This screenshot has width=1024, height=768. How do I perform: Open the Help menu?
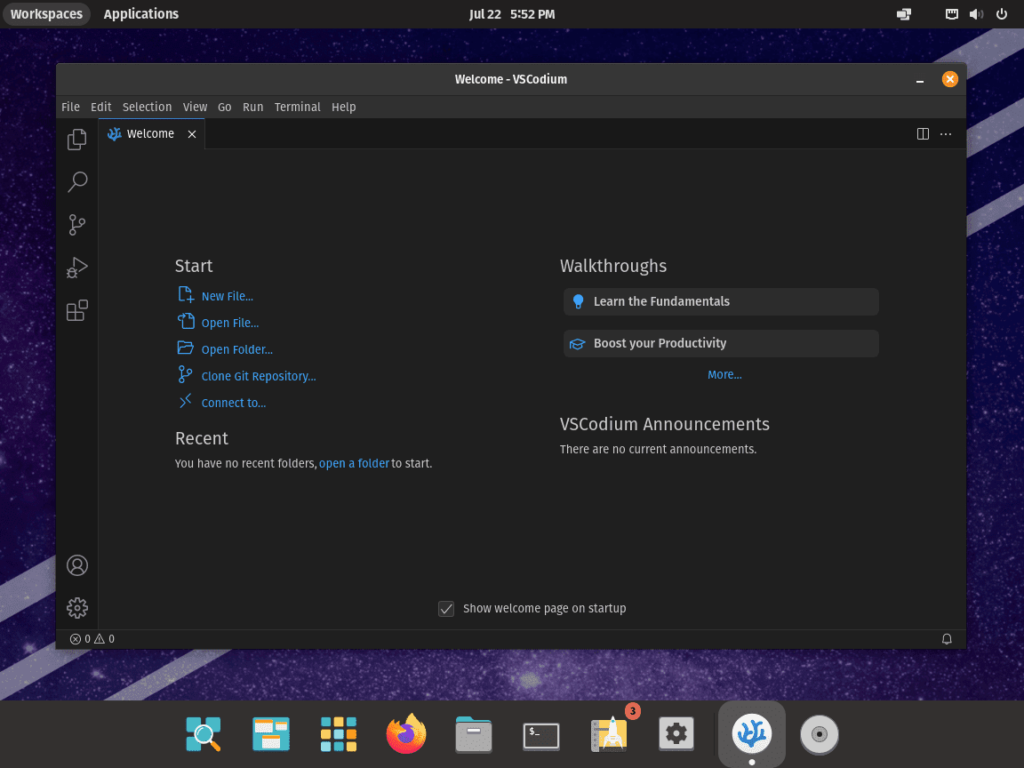(344, 107)
